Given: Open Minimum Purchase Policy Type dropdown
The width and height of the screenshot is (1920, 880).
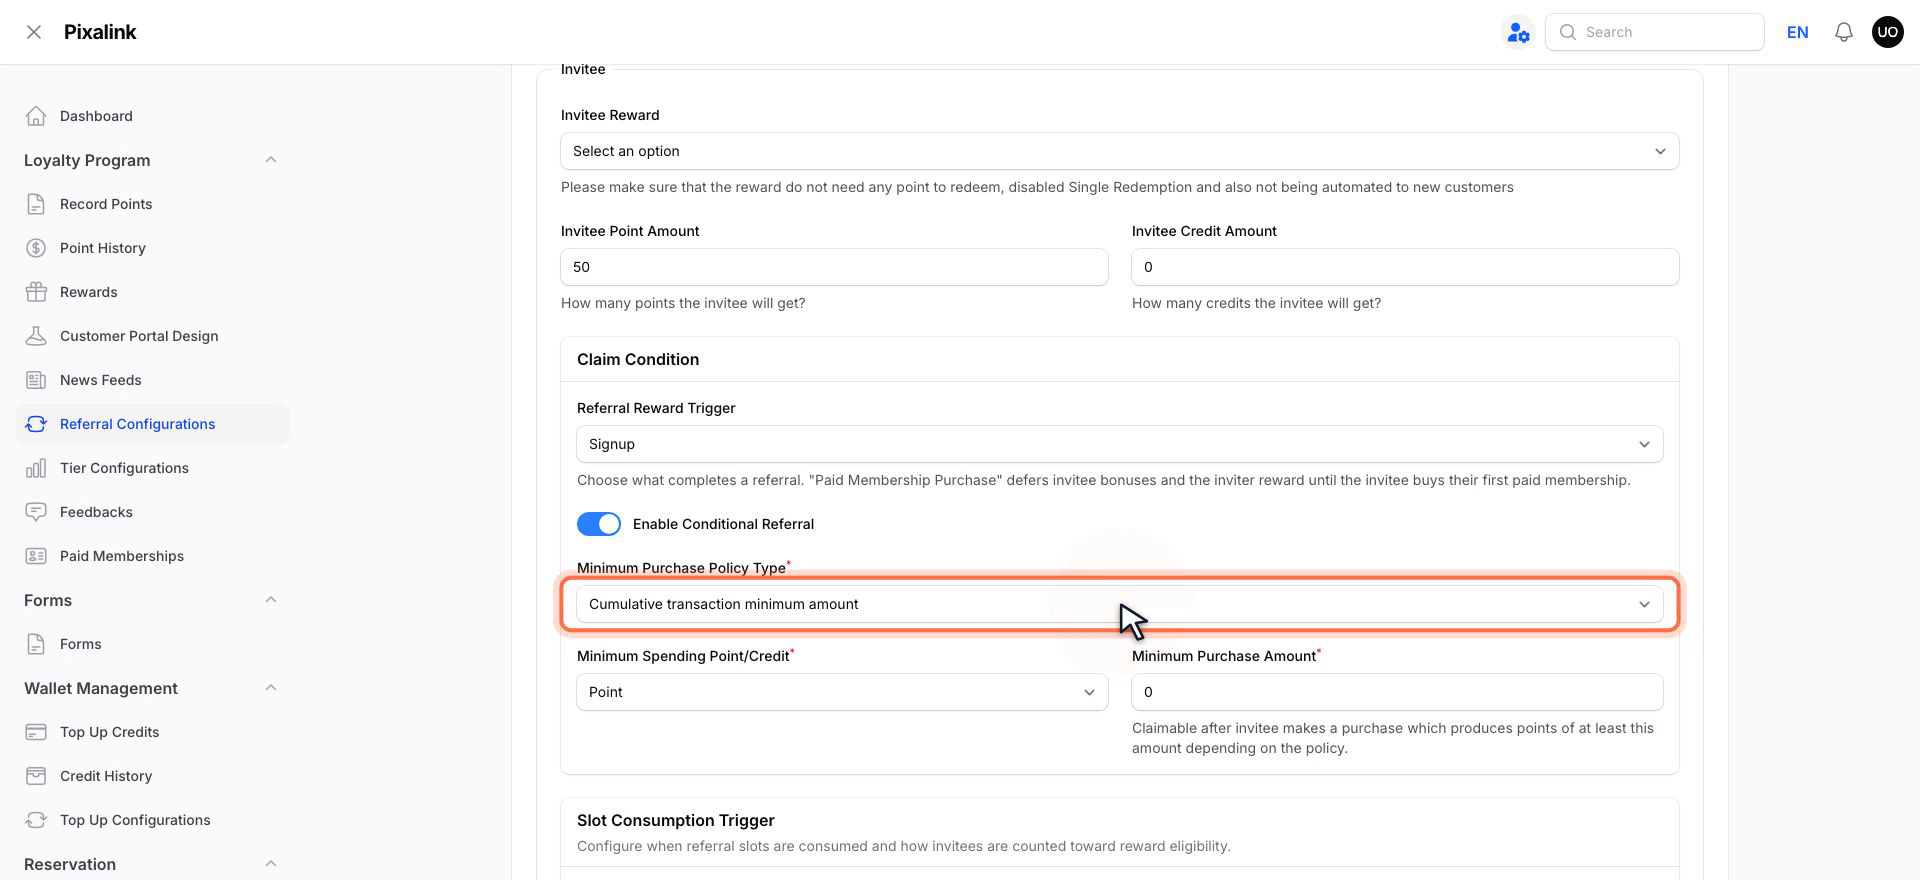Looking at the screenshot, I should pyautogui.click(x=1119, y=604).
